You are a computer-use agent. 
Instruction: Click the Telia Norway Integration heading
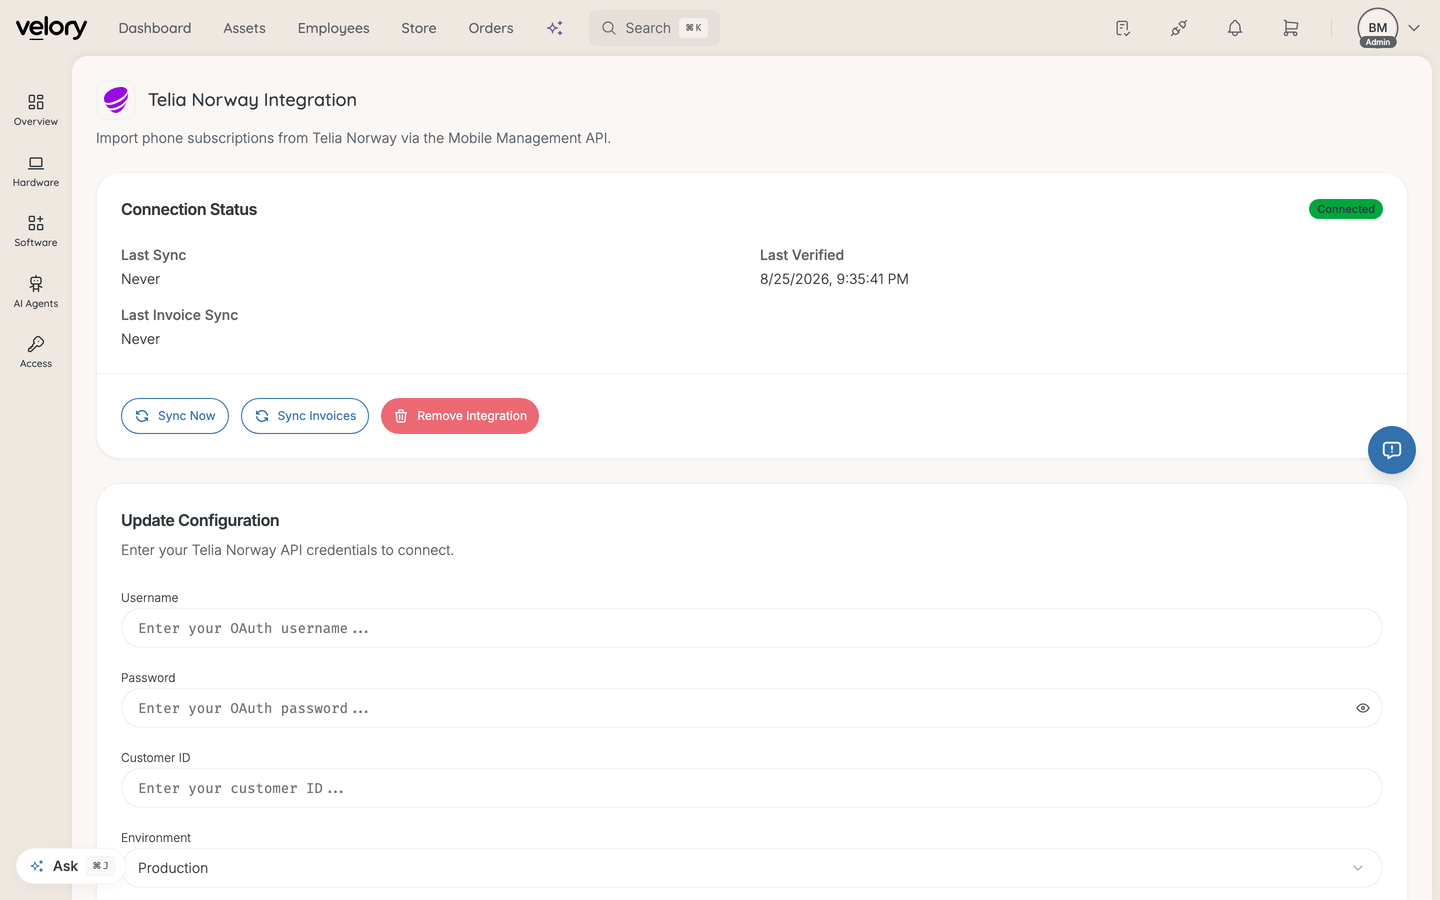pyautogui.click(x=252, y=100)
